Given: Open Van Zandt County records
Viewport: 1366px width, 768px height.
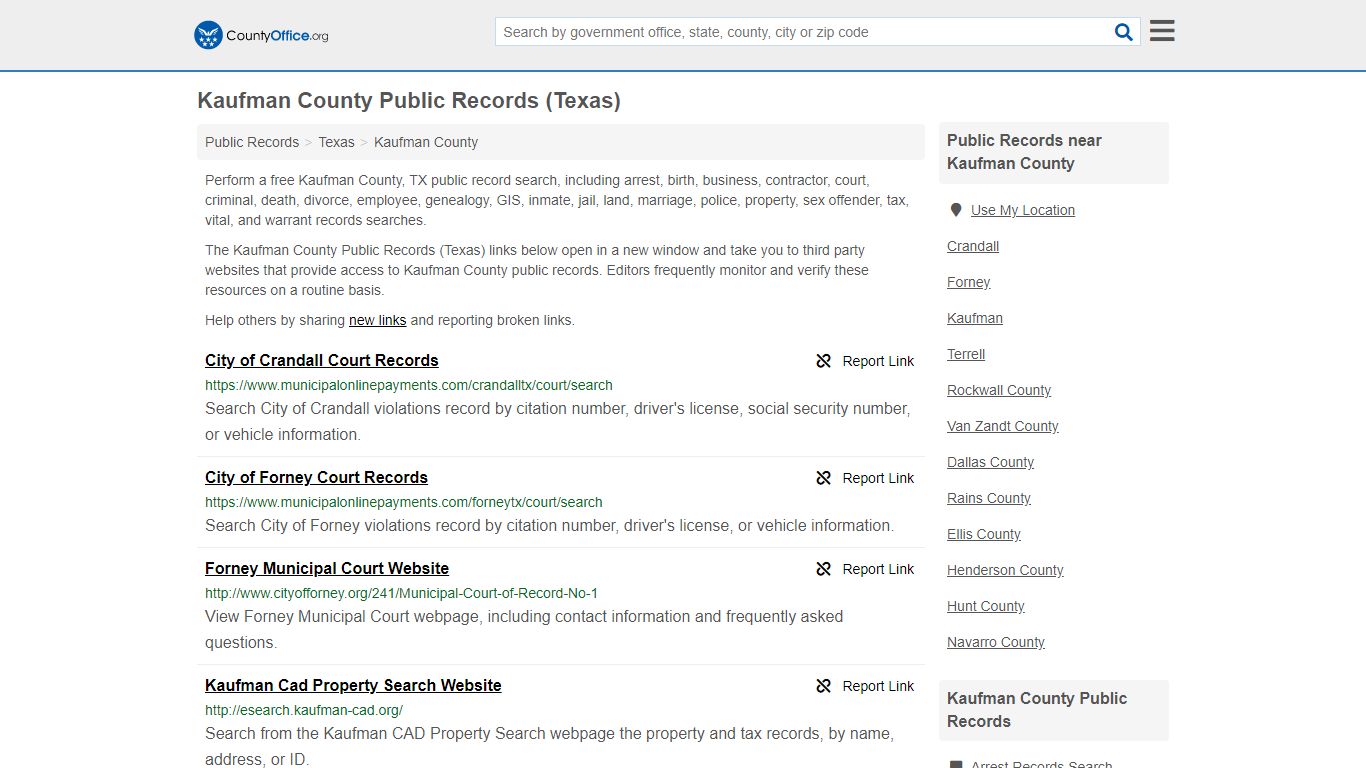Looking at the screenshot, I should pyautogui.click(x=1002, y=426).
